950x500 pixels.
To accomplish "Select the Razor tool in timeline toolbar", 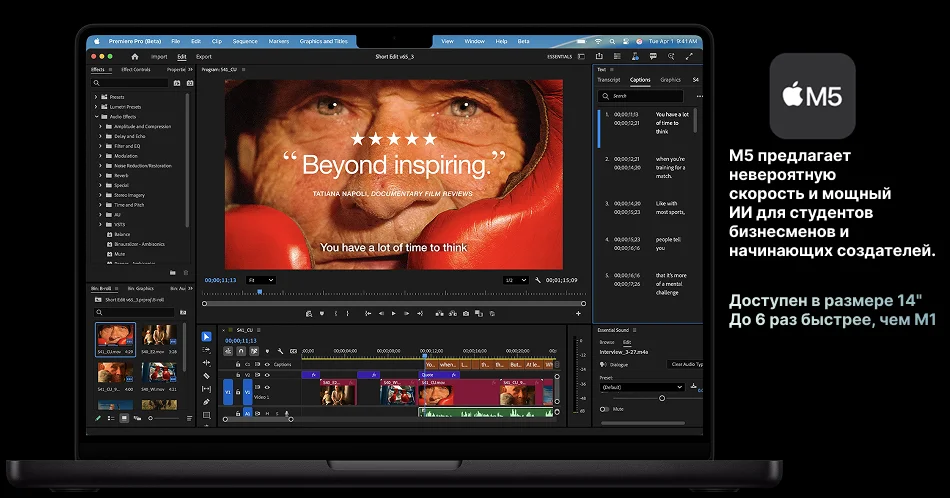I will click(x=206, y=376).
